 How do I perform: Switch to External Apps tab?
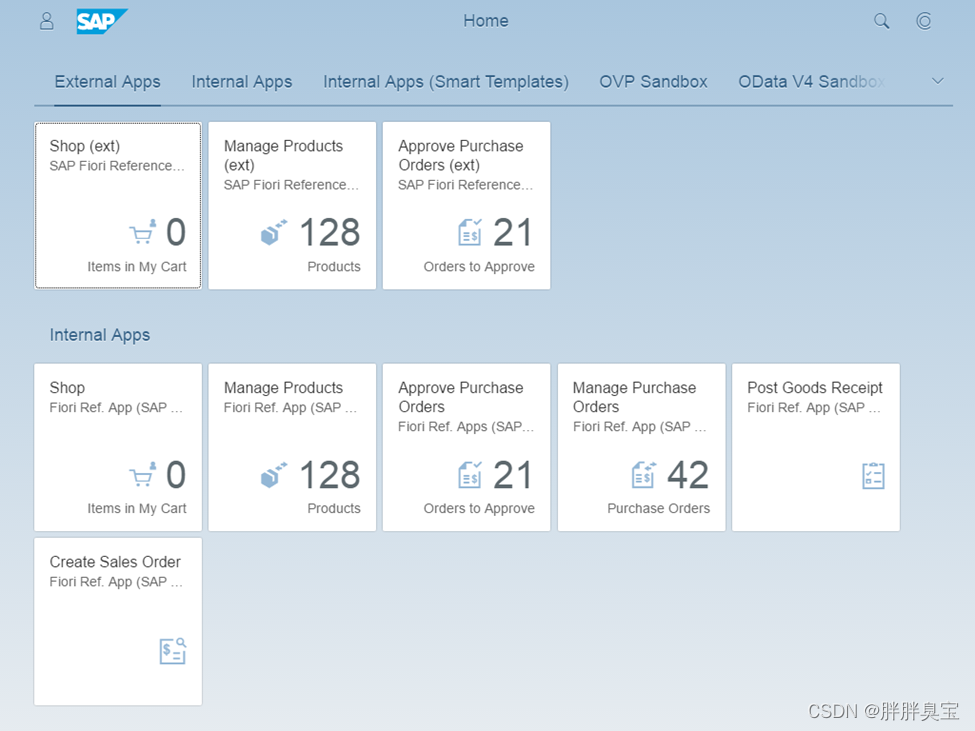point(108,82)
